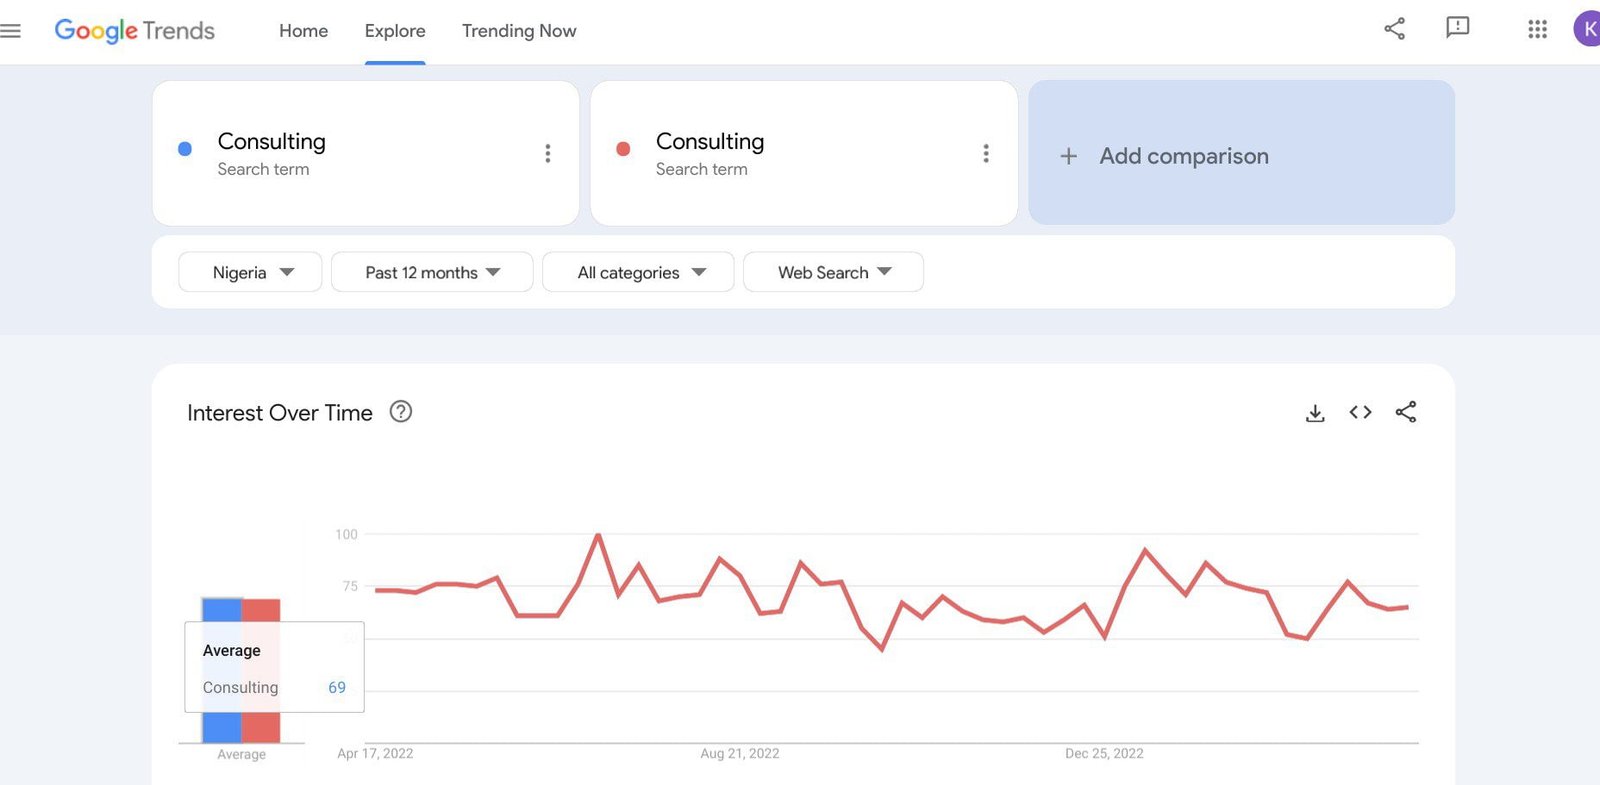This screenshot has width=1600, height=785.
Task: Click the red dot color indicator
Action: 623,149
